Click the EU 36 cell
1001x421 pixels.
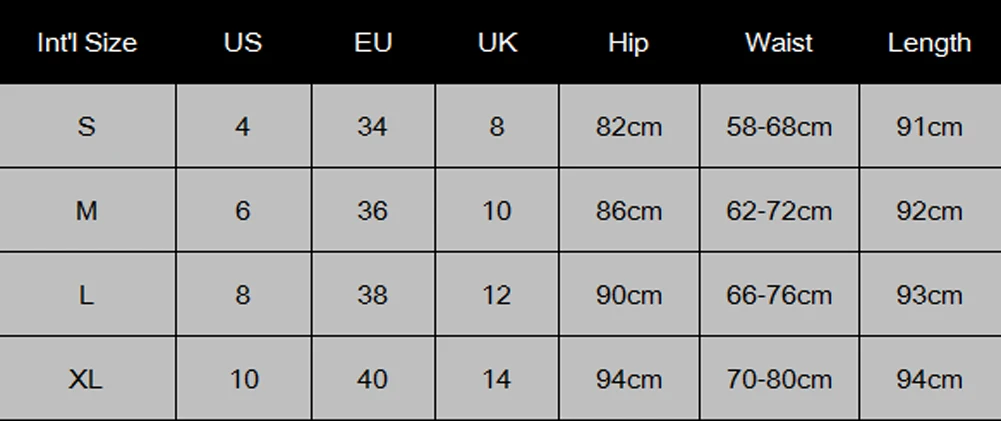pyautogui.click(x=372, y=211)
